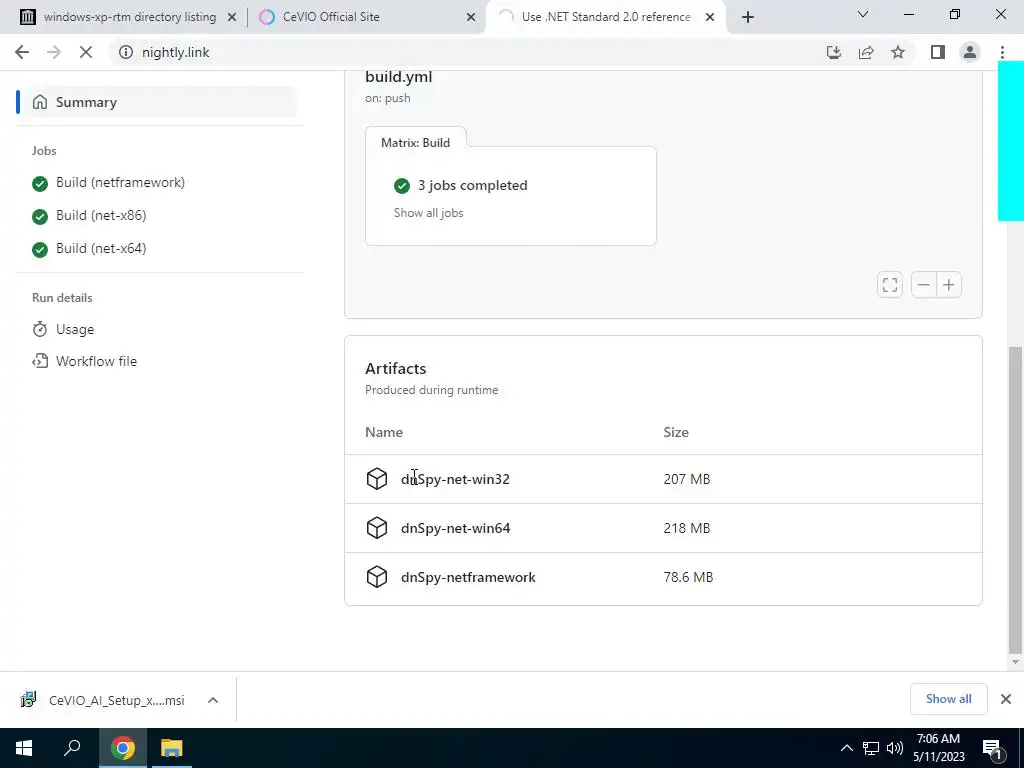Screen dimensions: 1024x768
Task: Click the package icon beside dnSpy-net-win64
Action: [377, 528]
